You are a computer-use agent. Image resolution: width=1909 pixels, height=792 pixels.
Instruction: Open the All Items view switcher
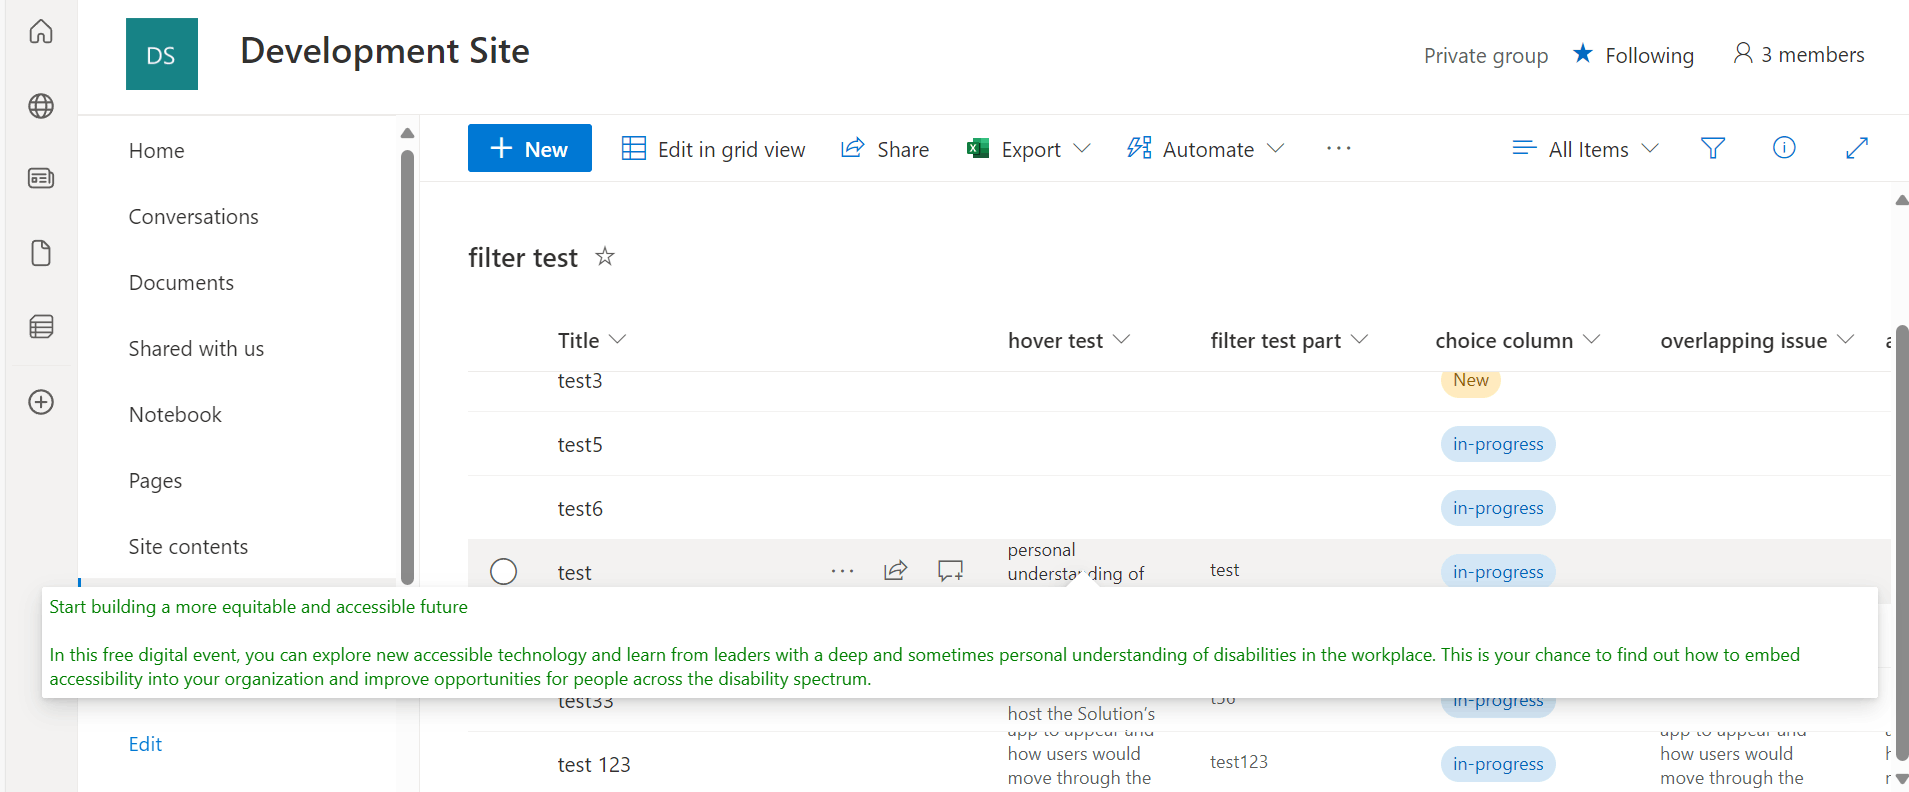click(x=1586, y=149)
